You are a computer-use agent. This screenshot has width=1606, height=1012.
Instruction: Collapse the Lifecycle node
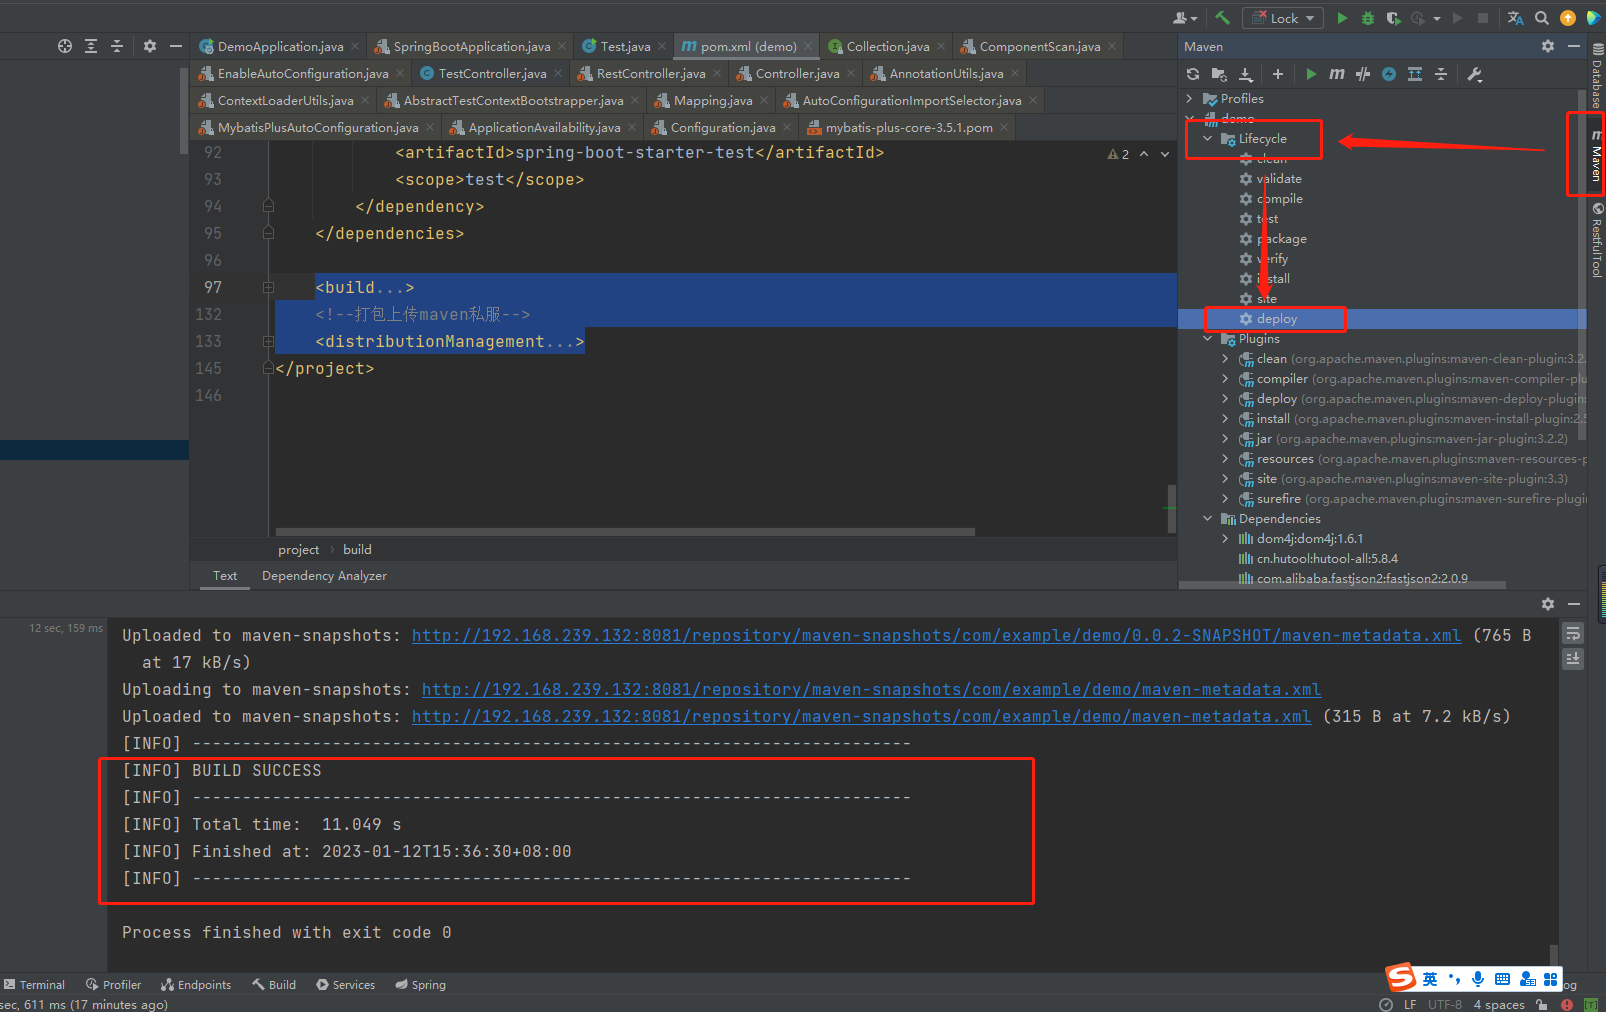click(x=1207, y=139)
